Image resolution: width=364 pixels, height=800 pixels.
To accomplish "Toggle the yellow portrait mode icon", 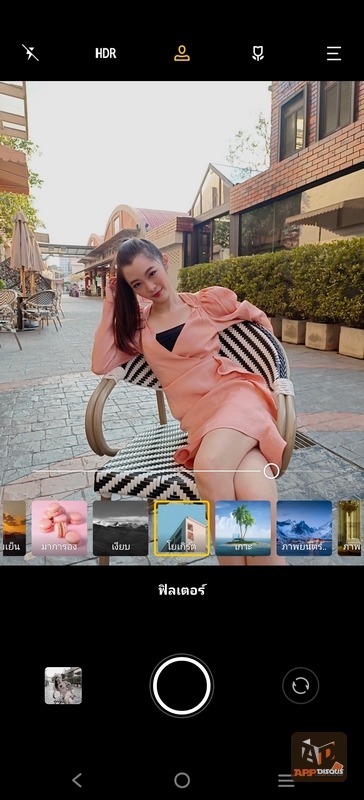I will (x=182, y=53).
